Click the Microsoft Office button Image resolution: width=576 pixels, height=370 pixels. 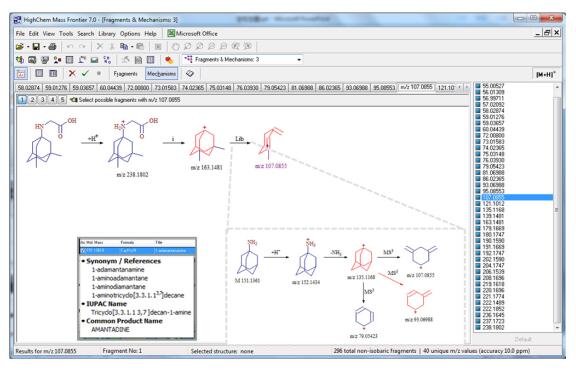pyautogui.click(x=192, y=33)
